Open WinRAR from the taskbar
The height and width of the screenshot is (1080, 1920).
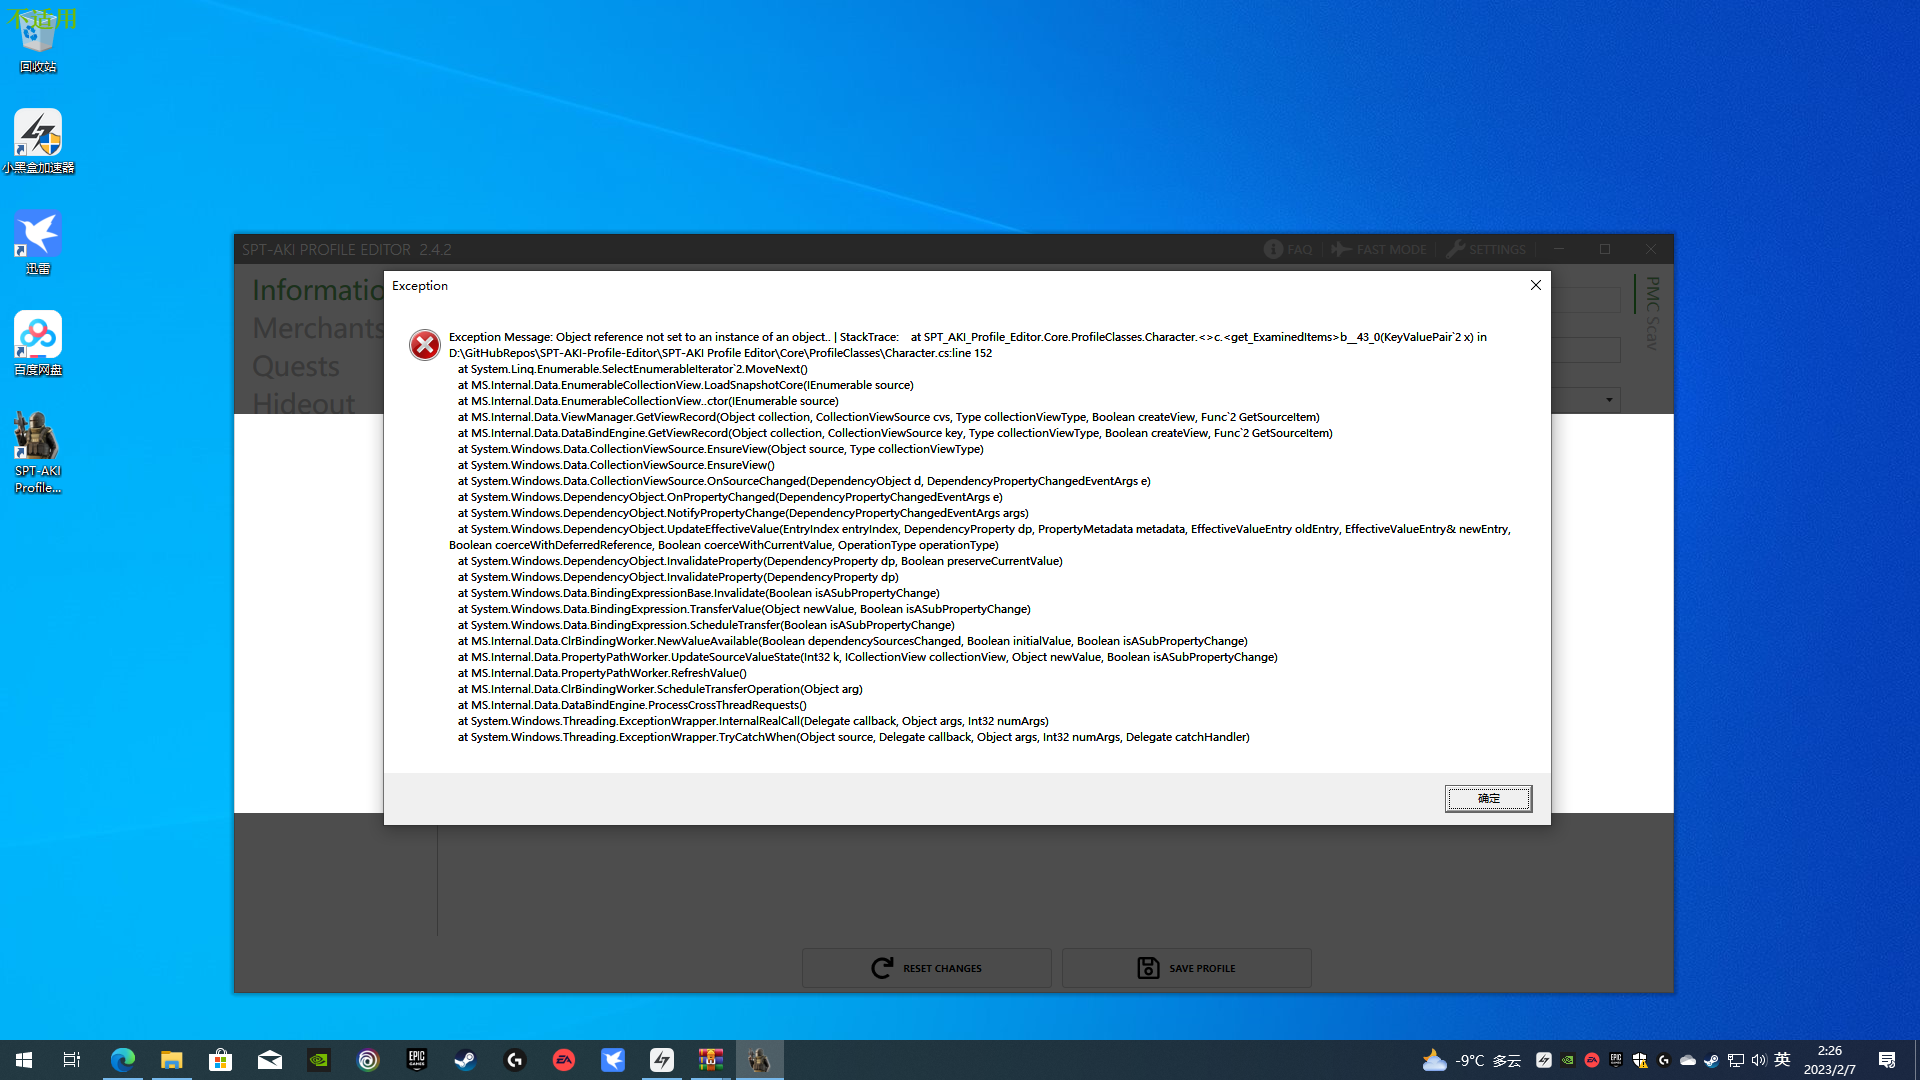(711, 1060)
